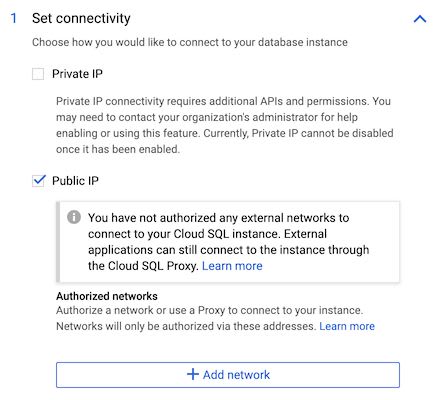Click the plus icon beside Add network
The width and height of the screenshot is (441, 400).
pos(193,374)
